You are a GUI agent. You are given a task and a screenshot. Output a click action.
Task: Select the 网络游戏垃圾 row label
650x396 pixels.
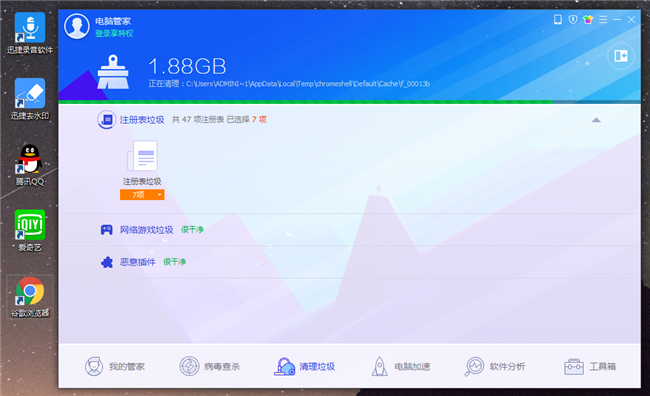pos(146,229)
